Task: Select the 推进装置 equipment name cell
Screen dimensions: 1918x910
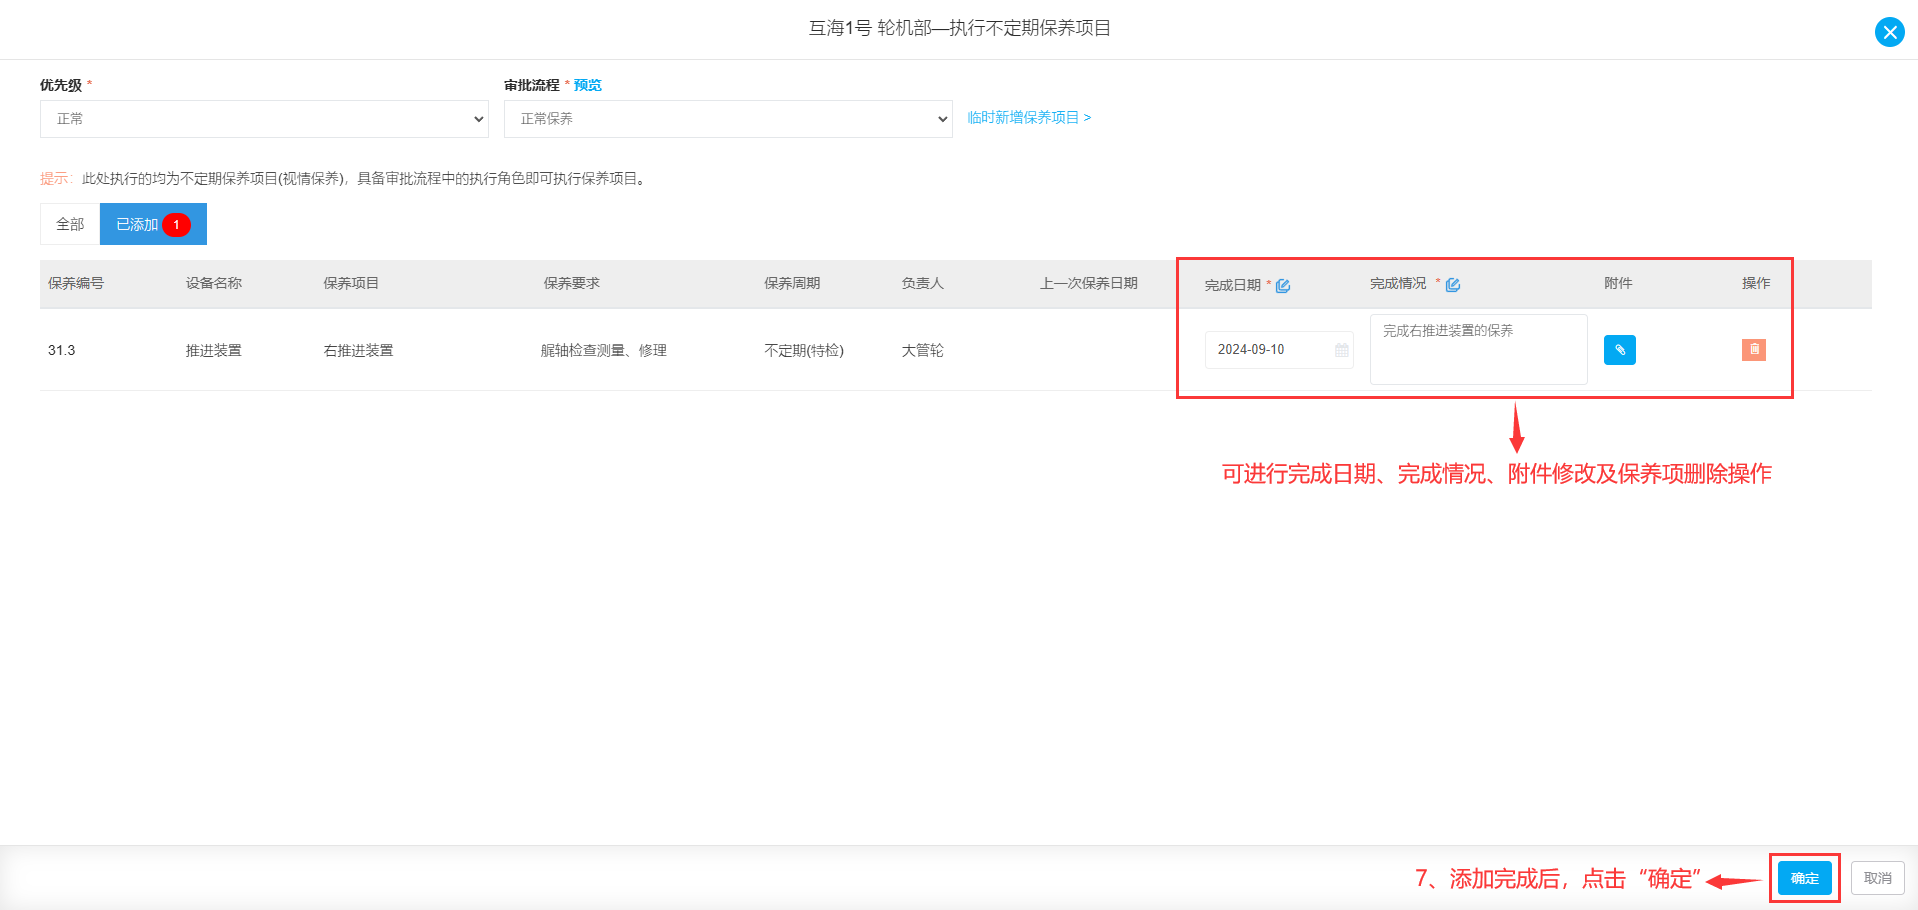Action: [213, 350]
